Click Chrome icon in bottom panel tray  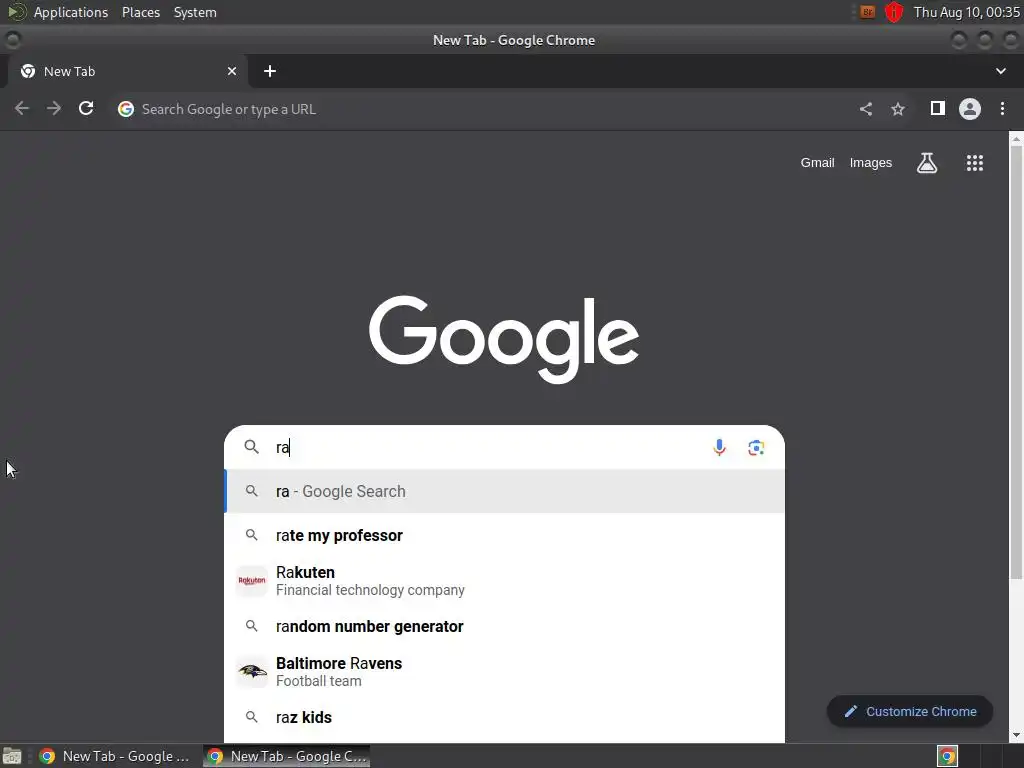pyautogui.click(x=947, y=756)
